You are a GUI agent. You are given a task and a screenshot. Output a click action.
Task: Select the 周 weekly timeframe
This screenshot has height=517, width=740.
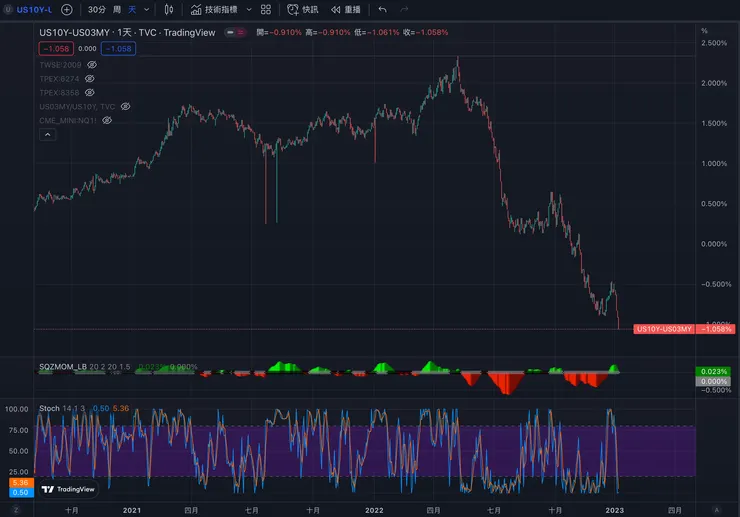[x=117, y=9]
